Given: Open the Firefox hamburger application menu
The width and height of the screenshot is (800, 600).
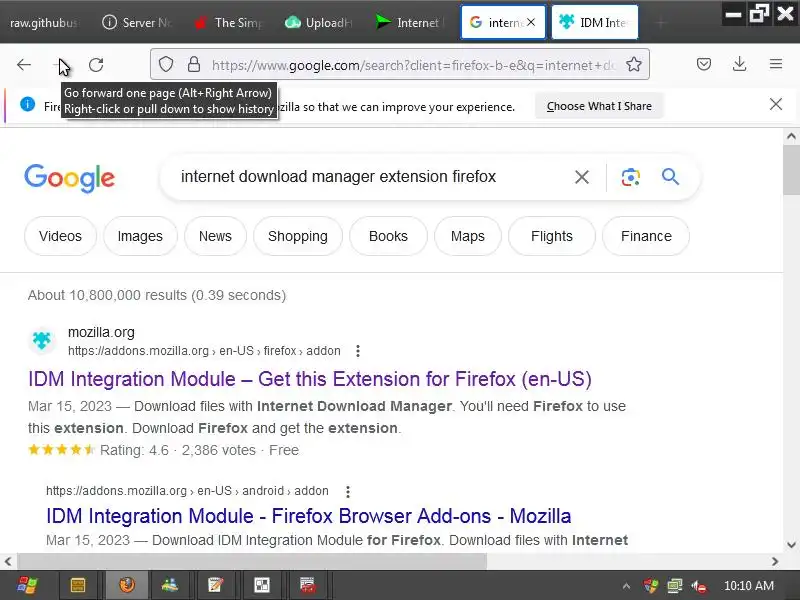Looking at the screenshot, I should click(776, 64).
